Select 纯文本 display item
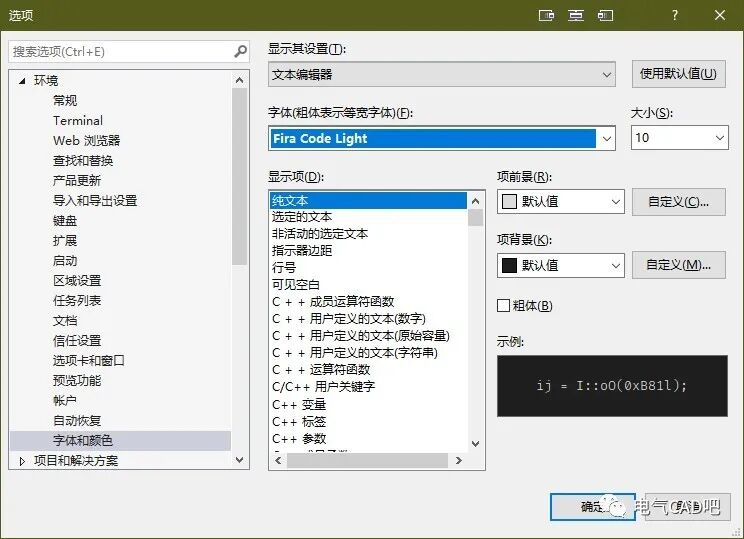This screenshot has width=744, height=539. pyautogui.click(x=368, y=200)
